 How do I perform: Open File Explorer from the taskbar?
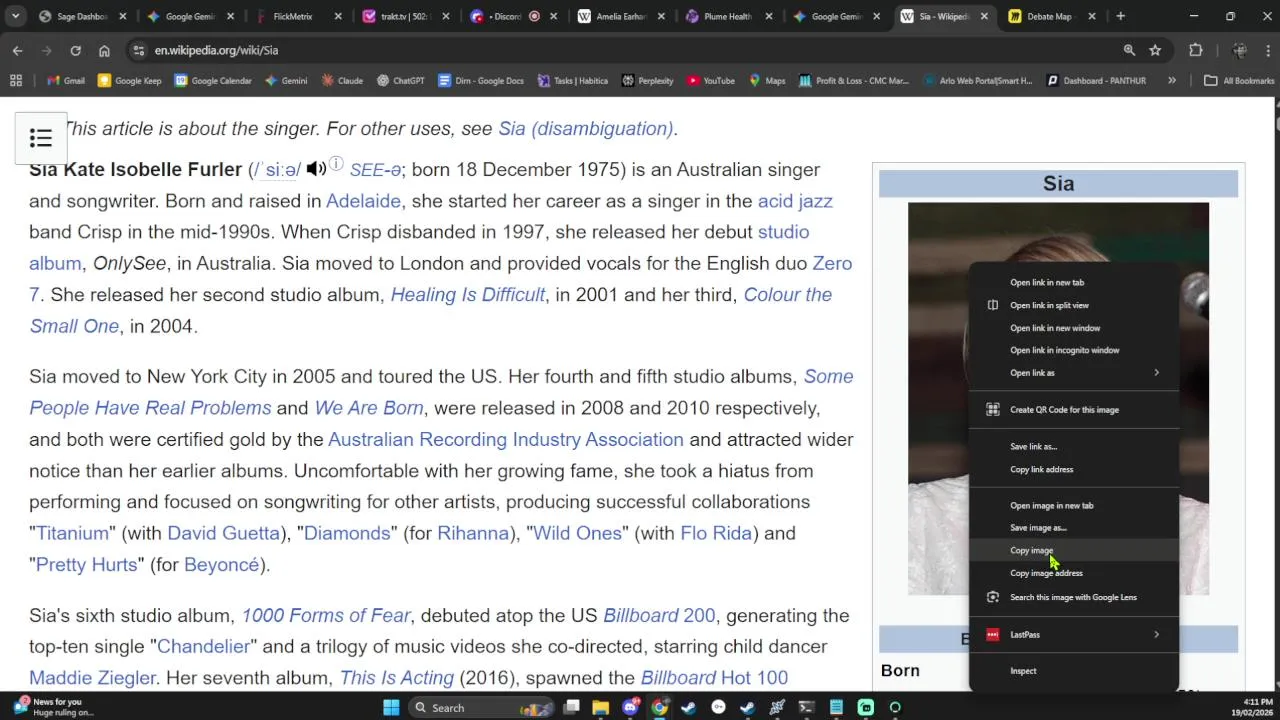600,708
